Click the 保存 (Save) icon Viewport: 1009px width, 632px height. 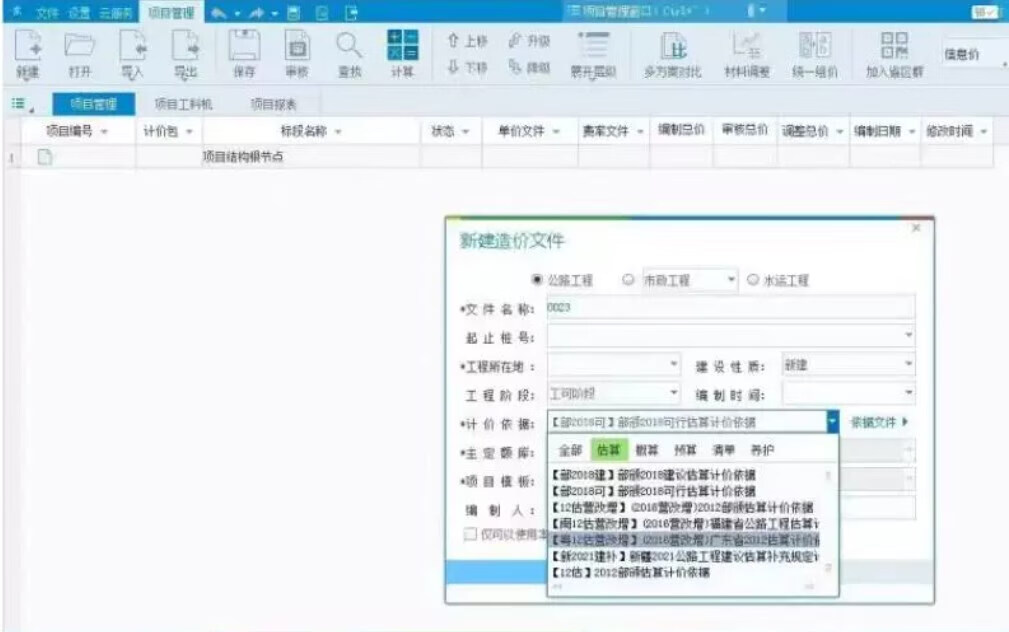[x=243, y=46]
